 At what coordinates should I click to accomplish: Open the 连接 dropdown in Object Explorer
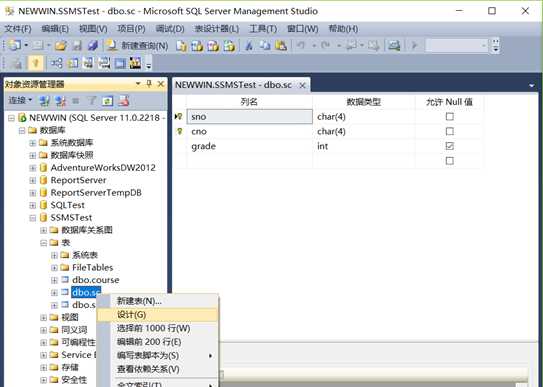pyautogui.click(x=20, y=101)
